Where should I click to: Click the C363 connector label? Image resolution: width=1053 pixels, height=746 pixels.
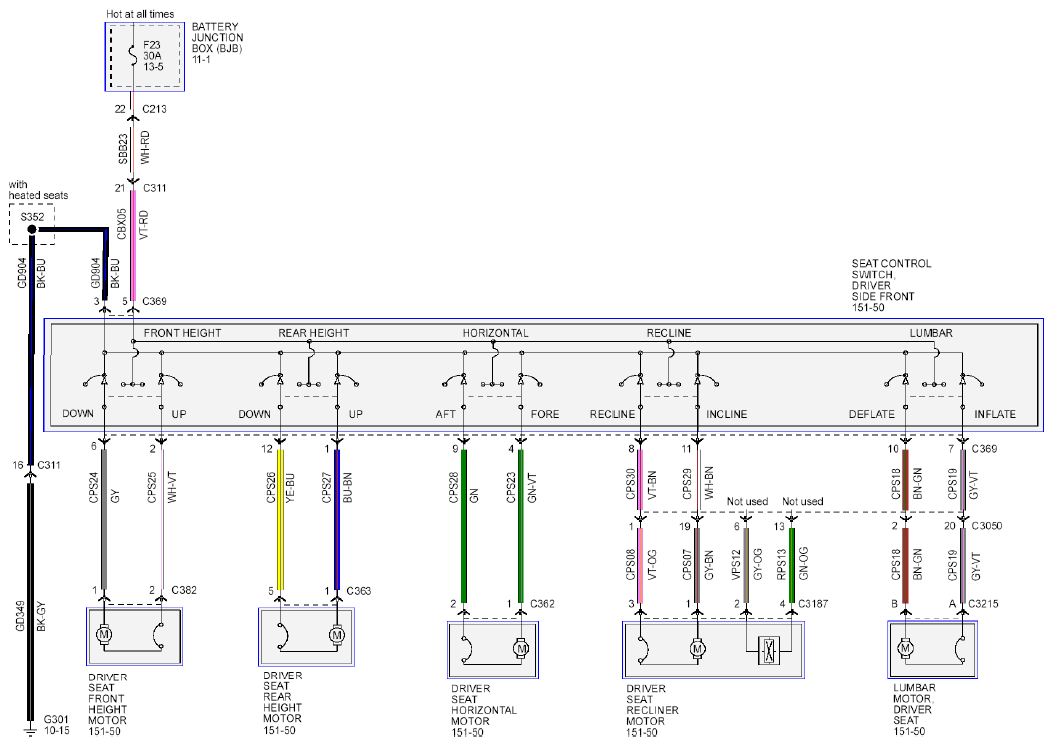359,591
